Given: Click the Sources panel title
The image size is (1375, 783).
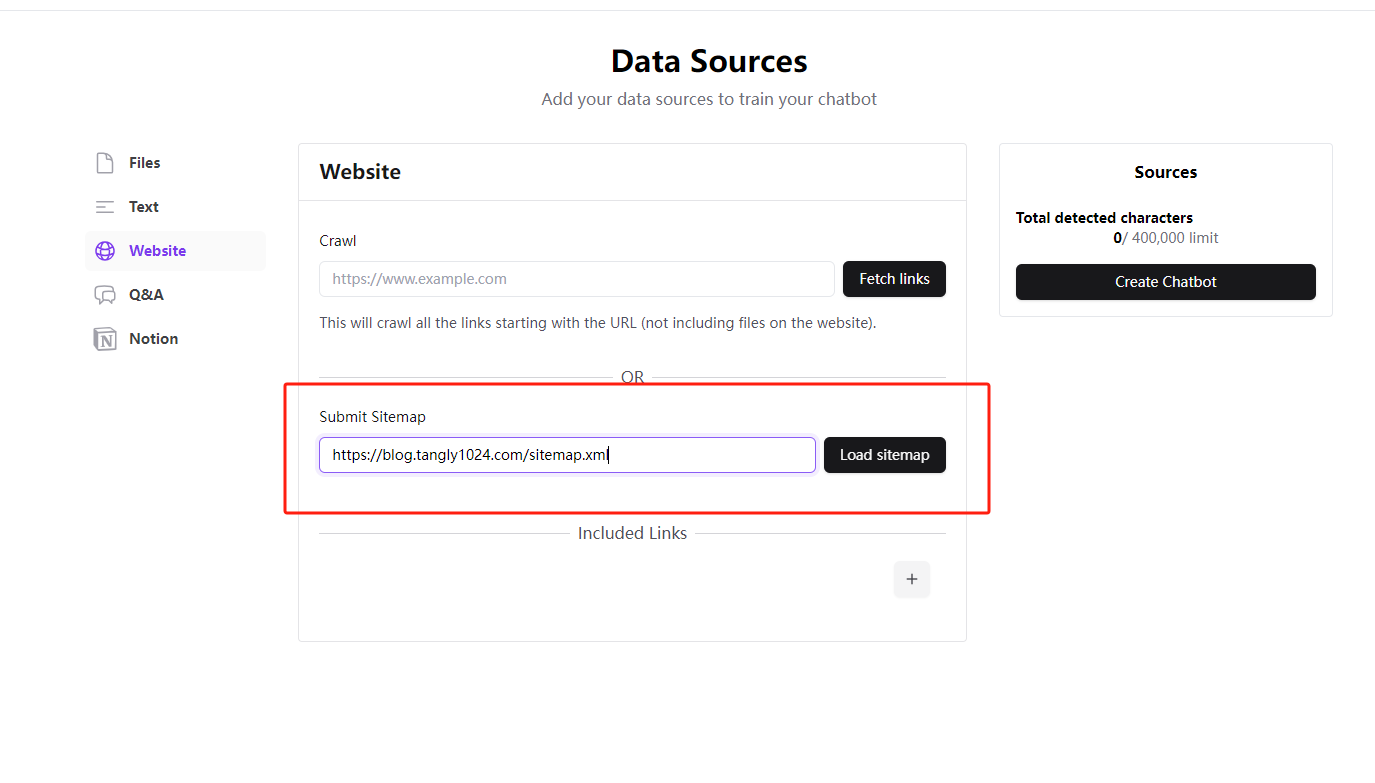Looking at the screenshot, I should pos(1166,172).
